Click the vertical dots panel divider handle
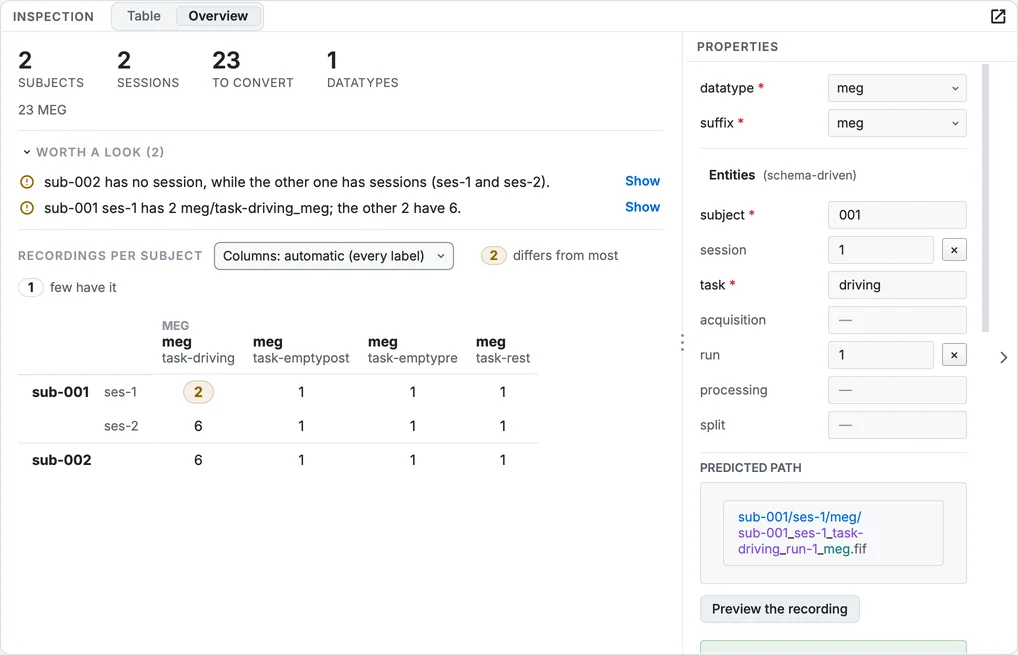This screenshot has width=1018, height=655. click(682, 343)
